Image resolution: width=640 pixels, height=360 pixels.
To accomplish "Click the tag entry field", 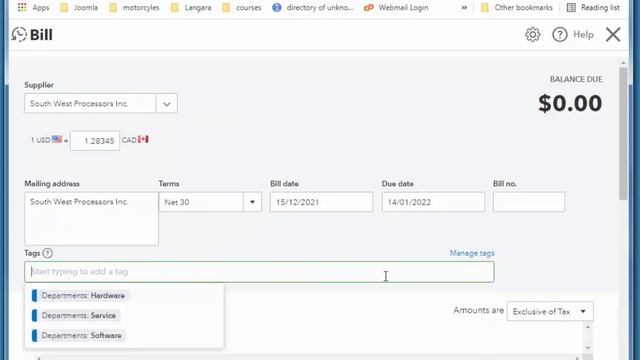I will 259,272.
